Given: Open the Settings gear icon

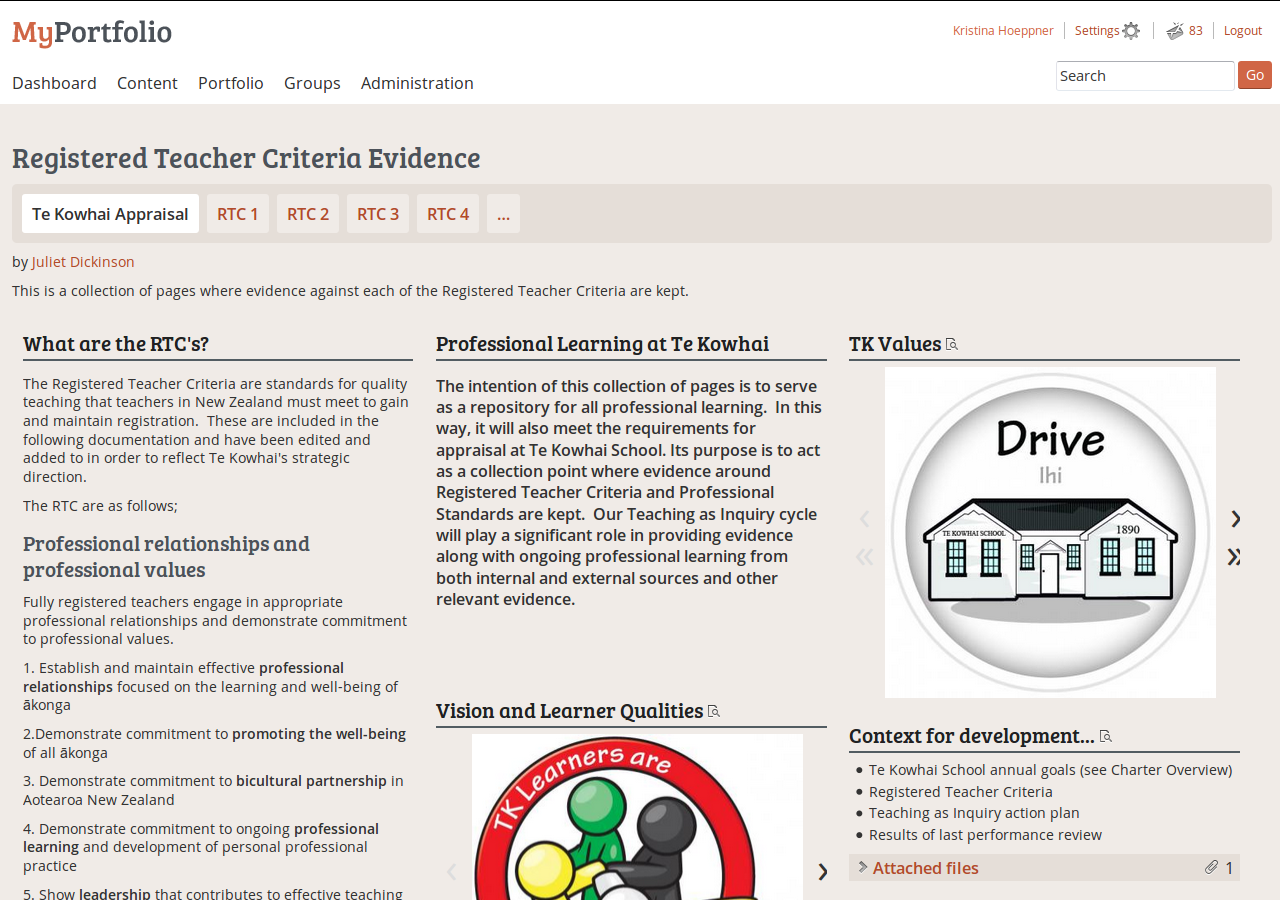Looking at the screenshot, I should pyautogui.click(x=1131, y=31).
